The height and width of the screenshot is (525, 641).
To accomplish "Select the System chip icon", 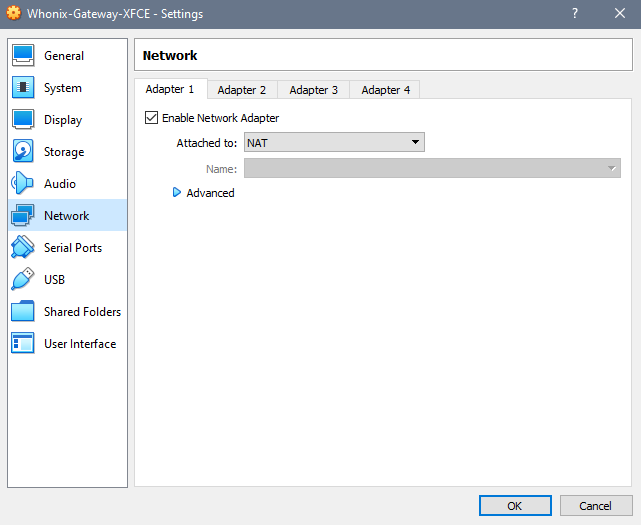I will coord(23,88).
